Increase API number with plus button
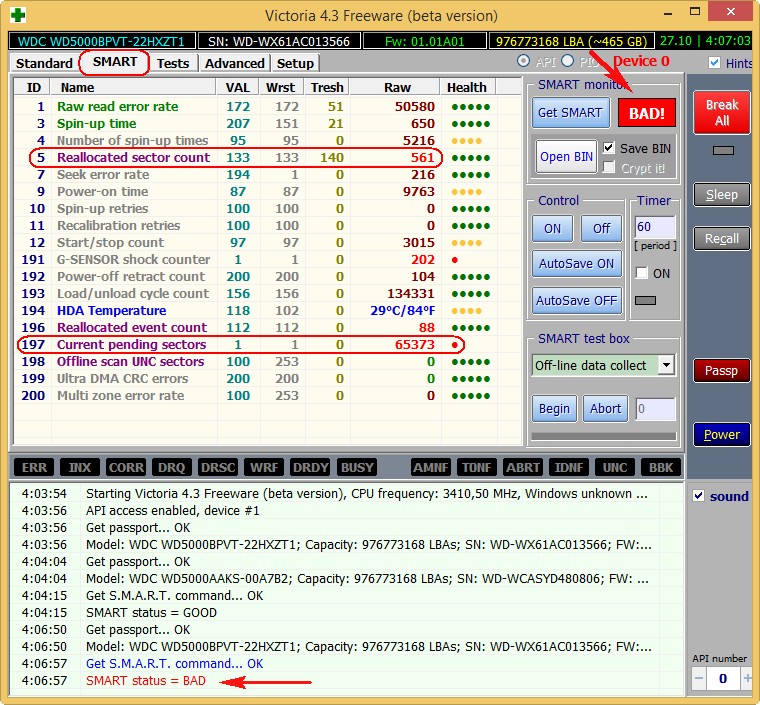Image resolution: width=760 pixels, height=705 pixels. pos(747,678)
